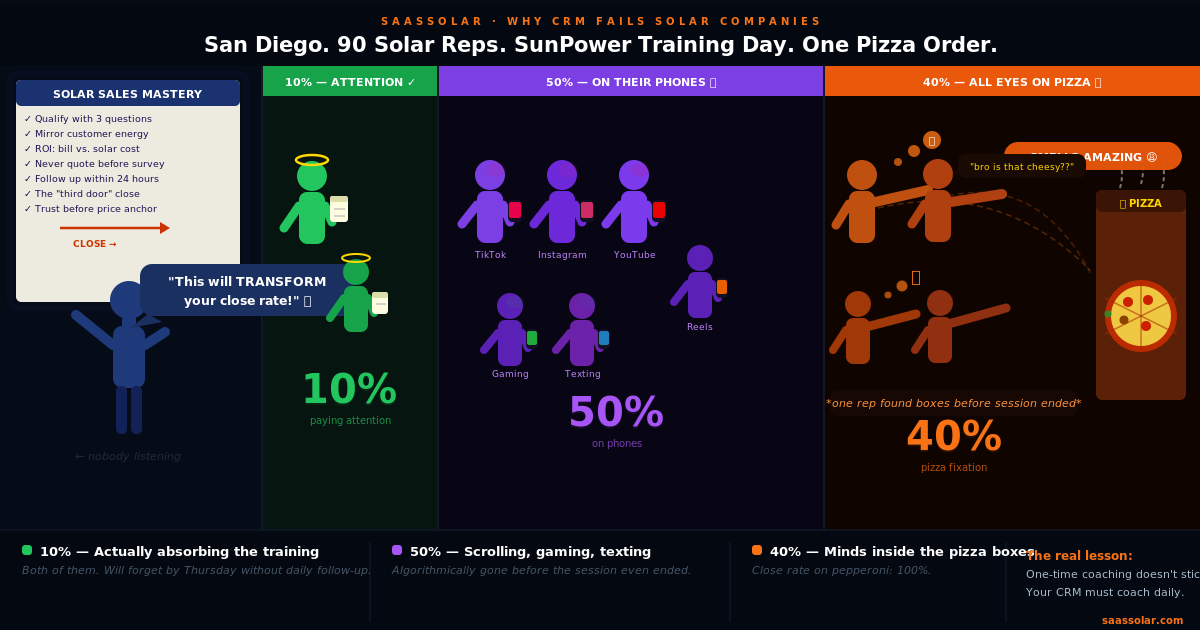Screen dimensions: 1200x630
Task: Click "Close rate on pepperoni: 100%." line
Action: (x=841, y=571)
